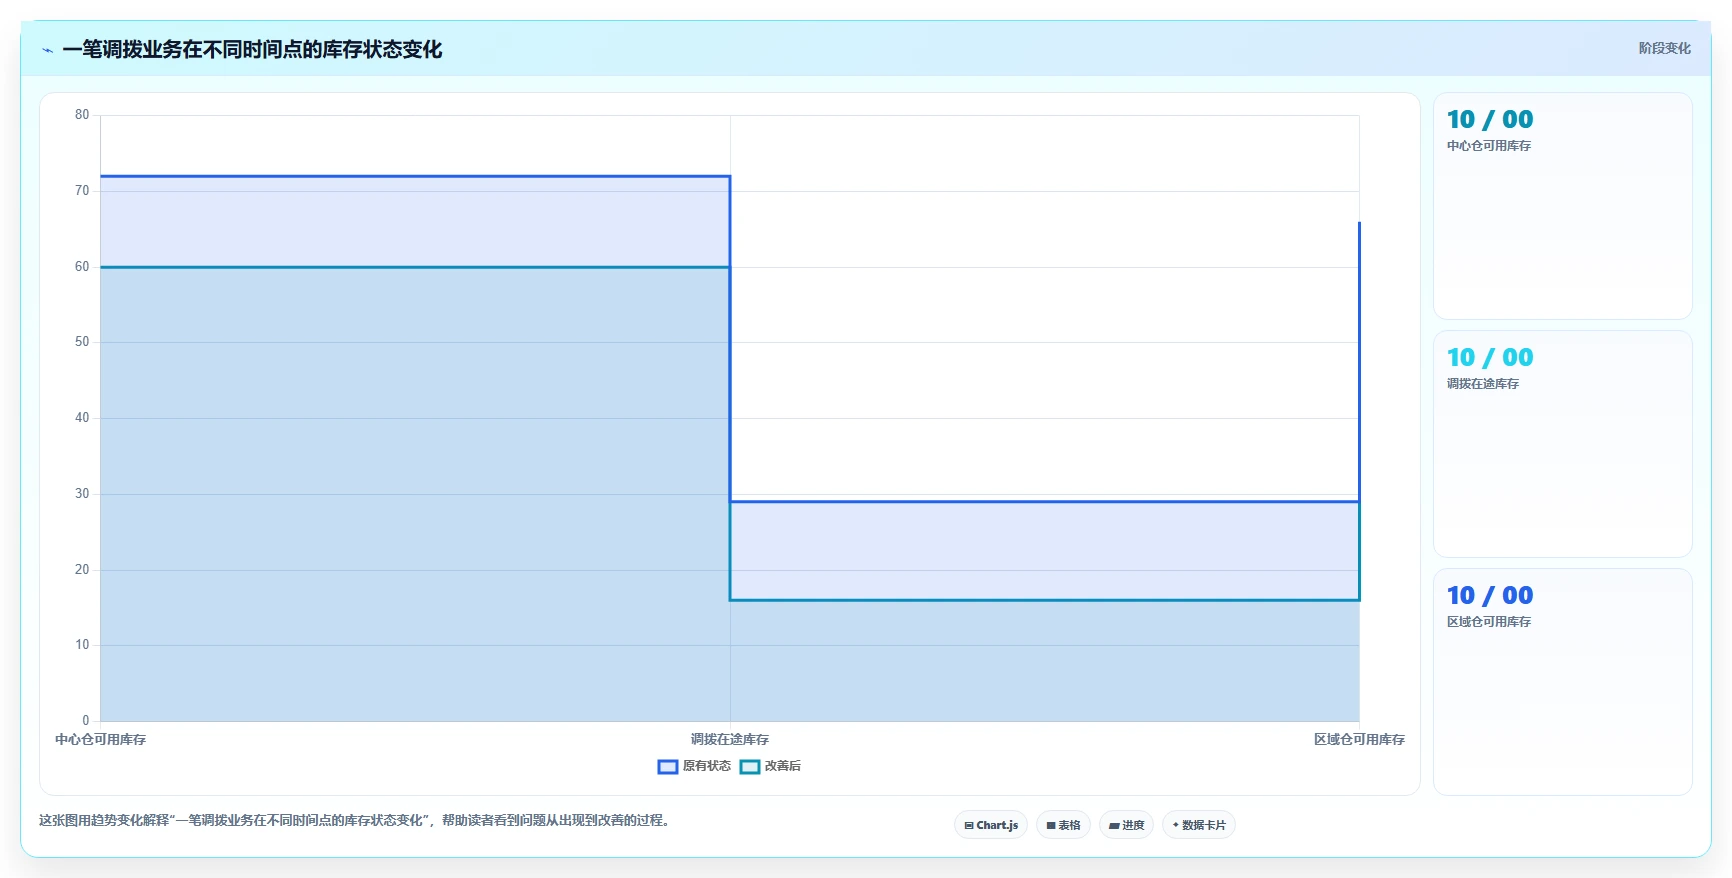Click the 区域仓可用库存 label in the side card
The image size is (1732, 878).
(x=1489, y=622)
